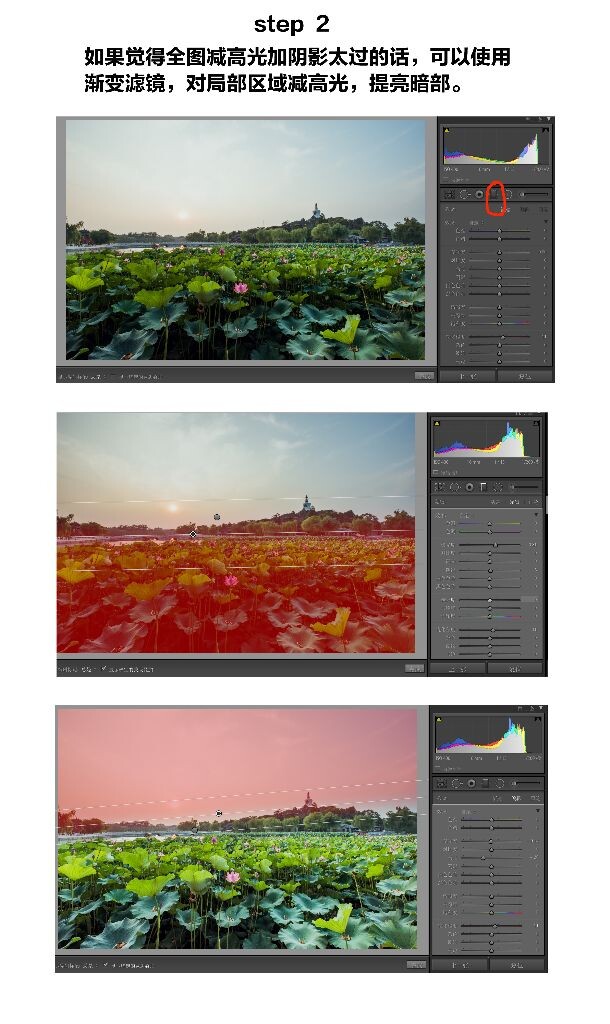Click the Close button in first screenshot
Viewport: 610px width, 1024px height.
tap(525, 376)
